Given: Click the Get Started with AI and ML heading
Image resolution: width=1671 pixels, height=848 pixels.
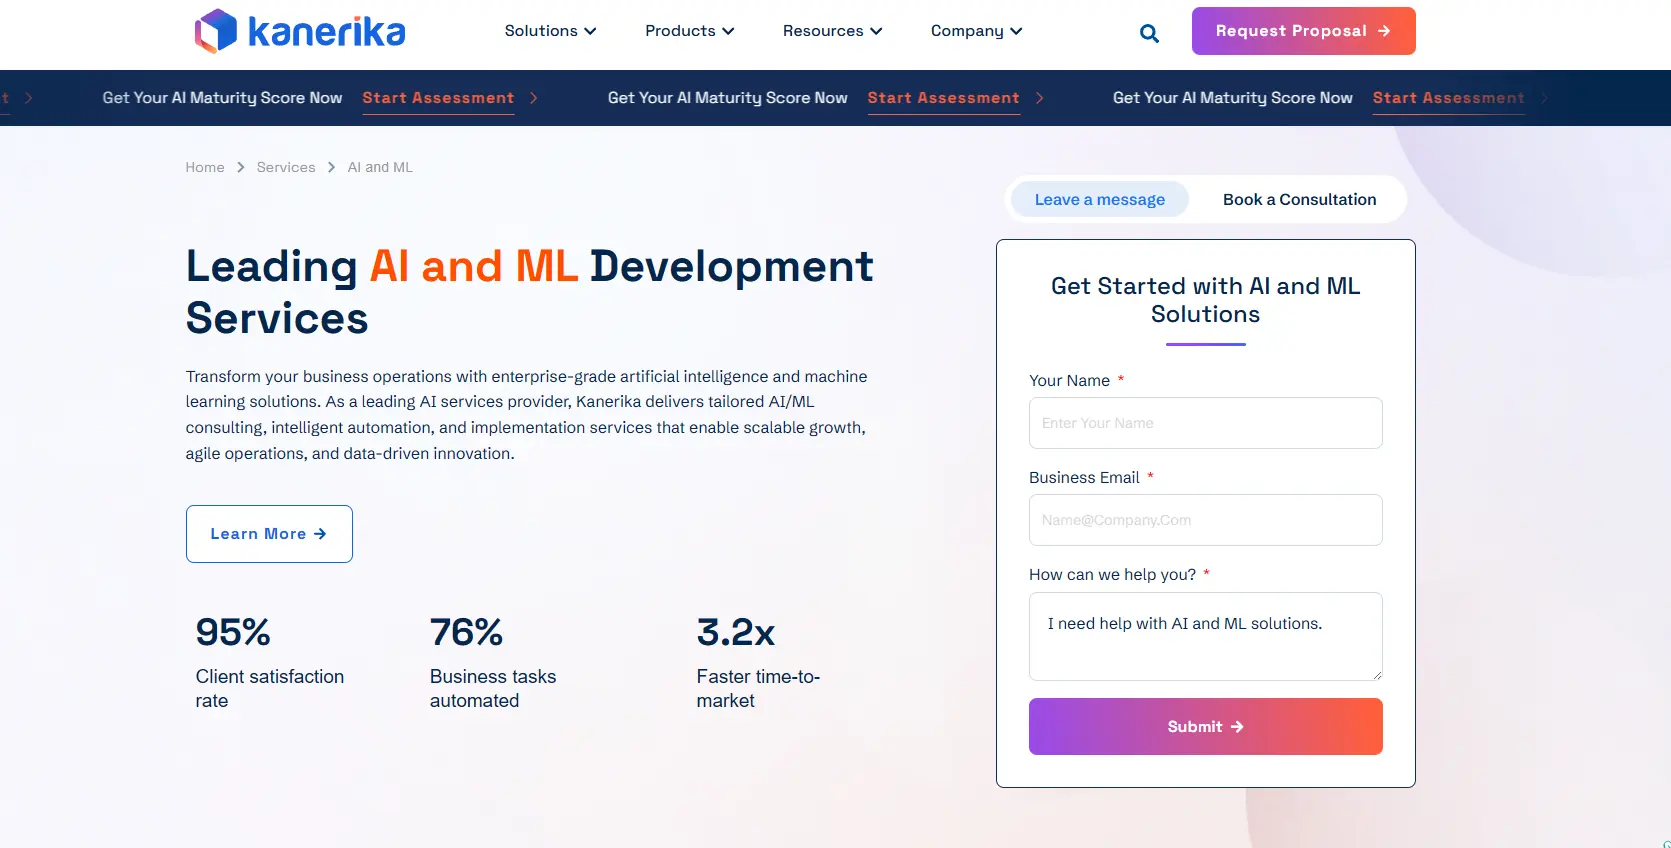Looking at the screenshot, I should [1206, 300].
